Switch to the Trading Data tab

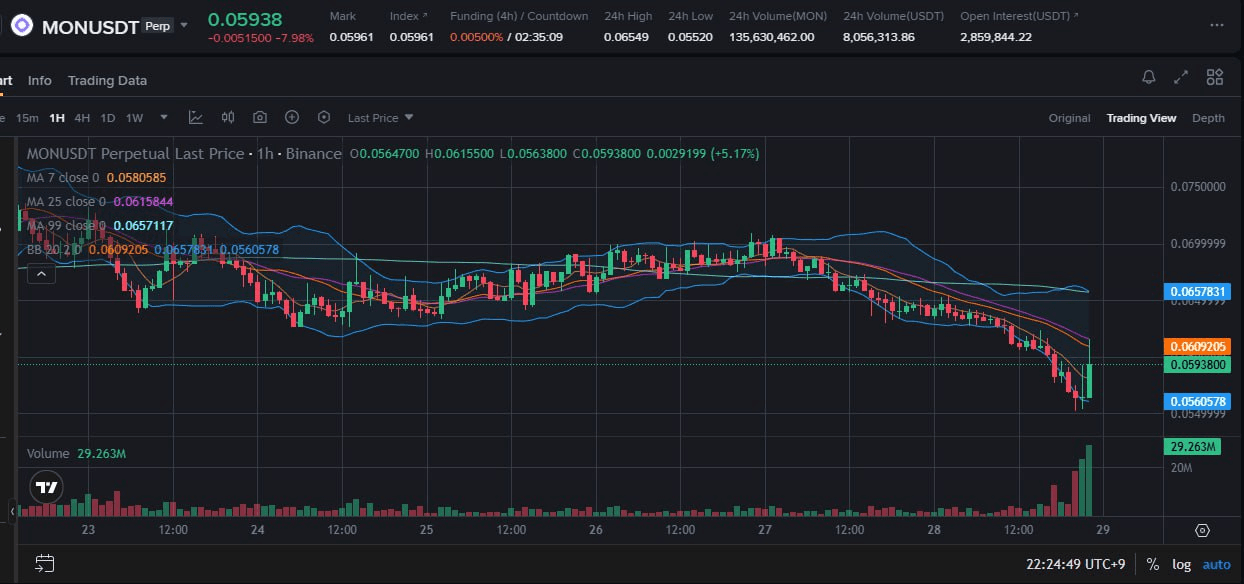click(x=107, y=80)
